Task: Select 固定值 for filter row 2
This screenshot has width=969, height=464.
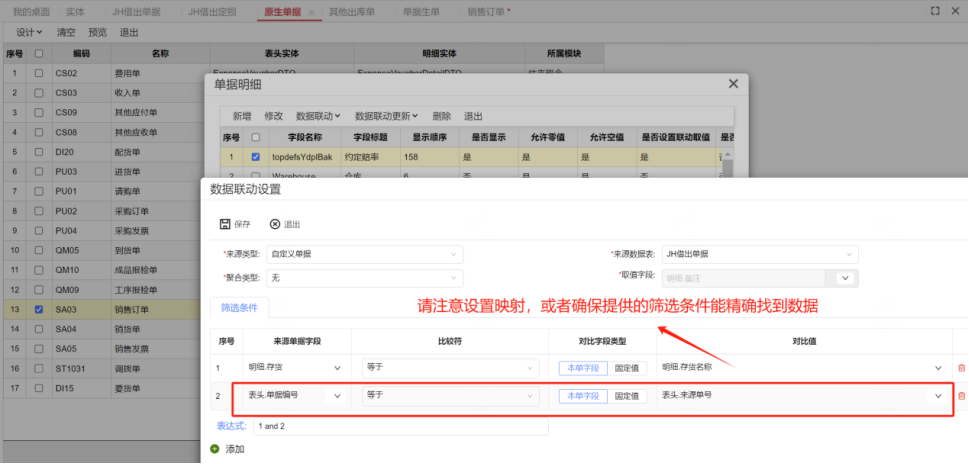Action: (627, 396)
